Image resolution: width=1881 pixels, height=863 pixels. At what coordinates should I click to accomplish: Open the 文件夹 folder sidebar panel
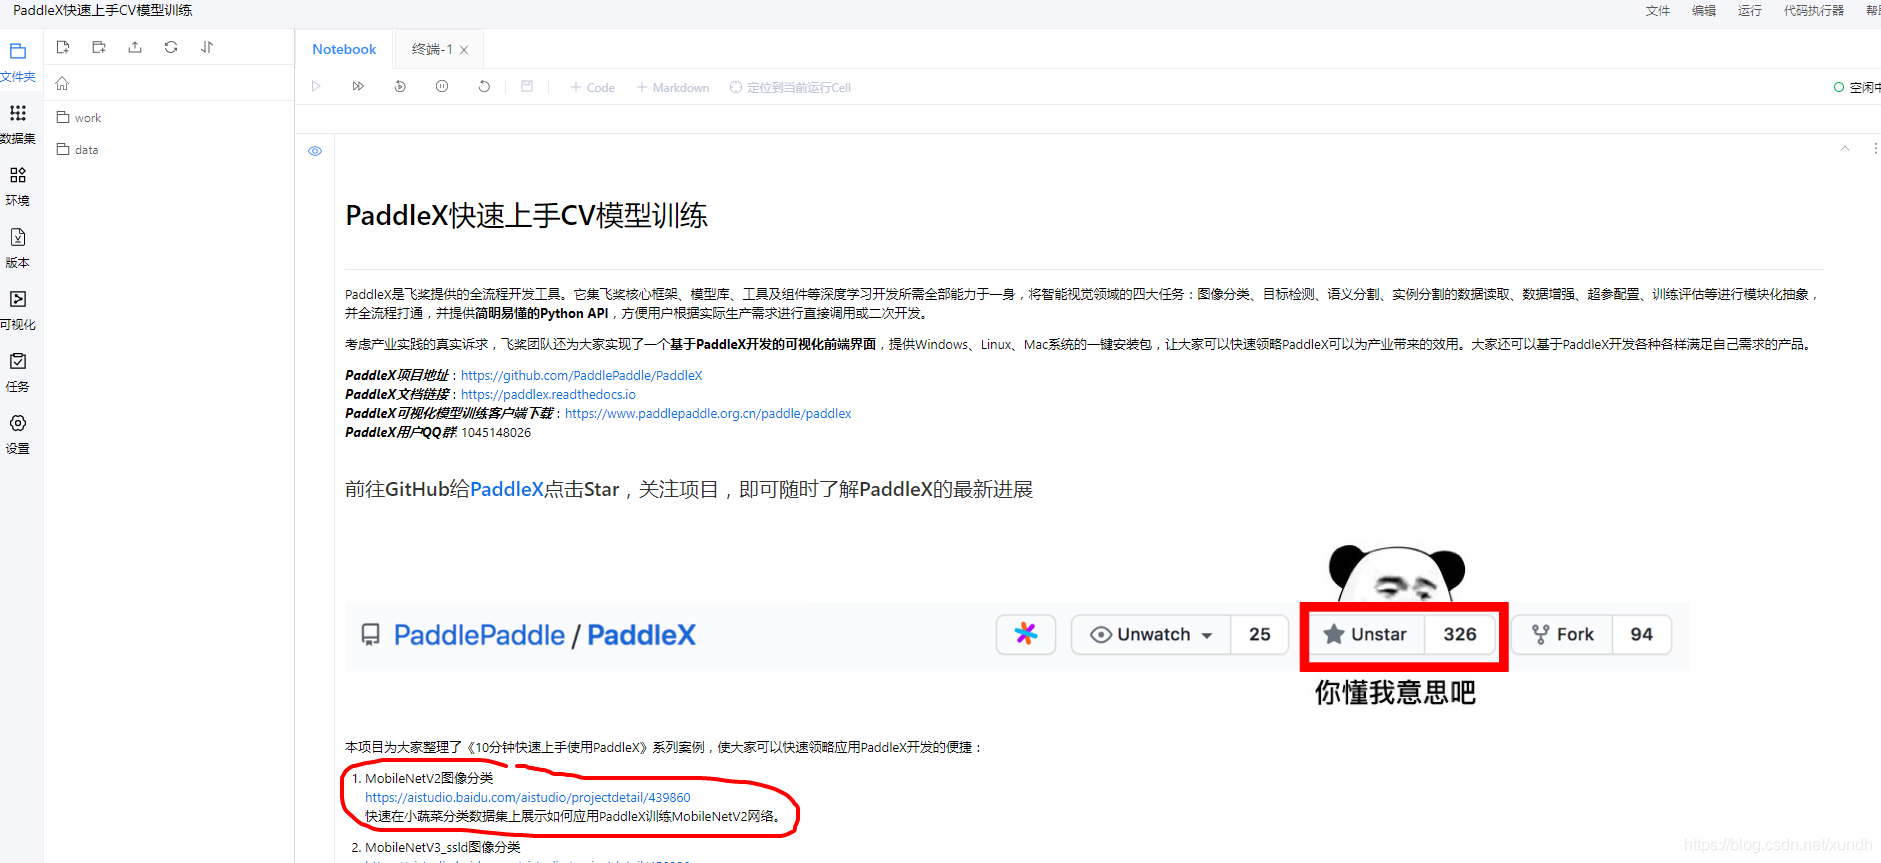tap(18, 61)
